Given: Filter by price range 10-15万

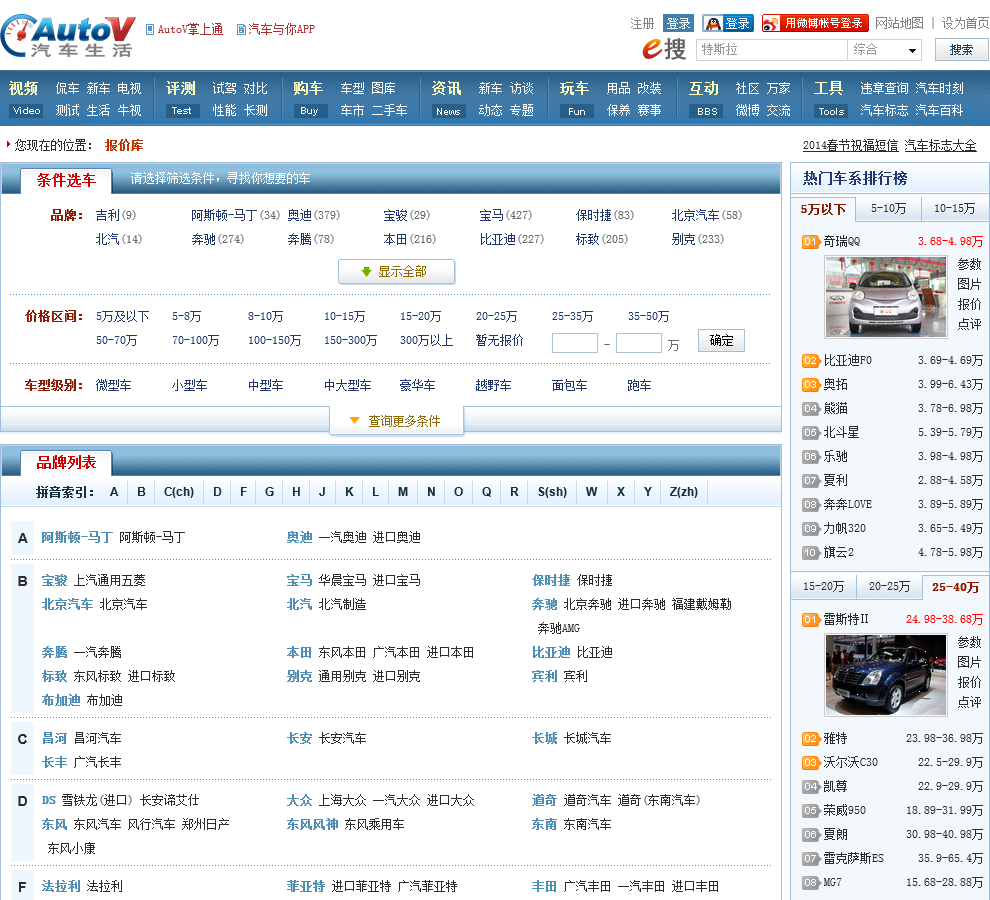Looking at the screenshot, I should coord(344,316).
